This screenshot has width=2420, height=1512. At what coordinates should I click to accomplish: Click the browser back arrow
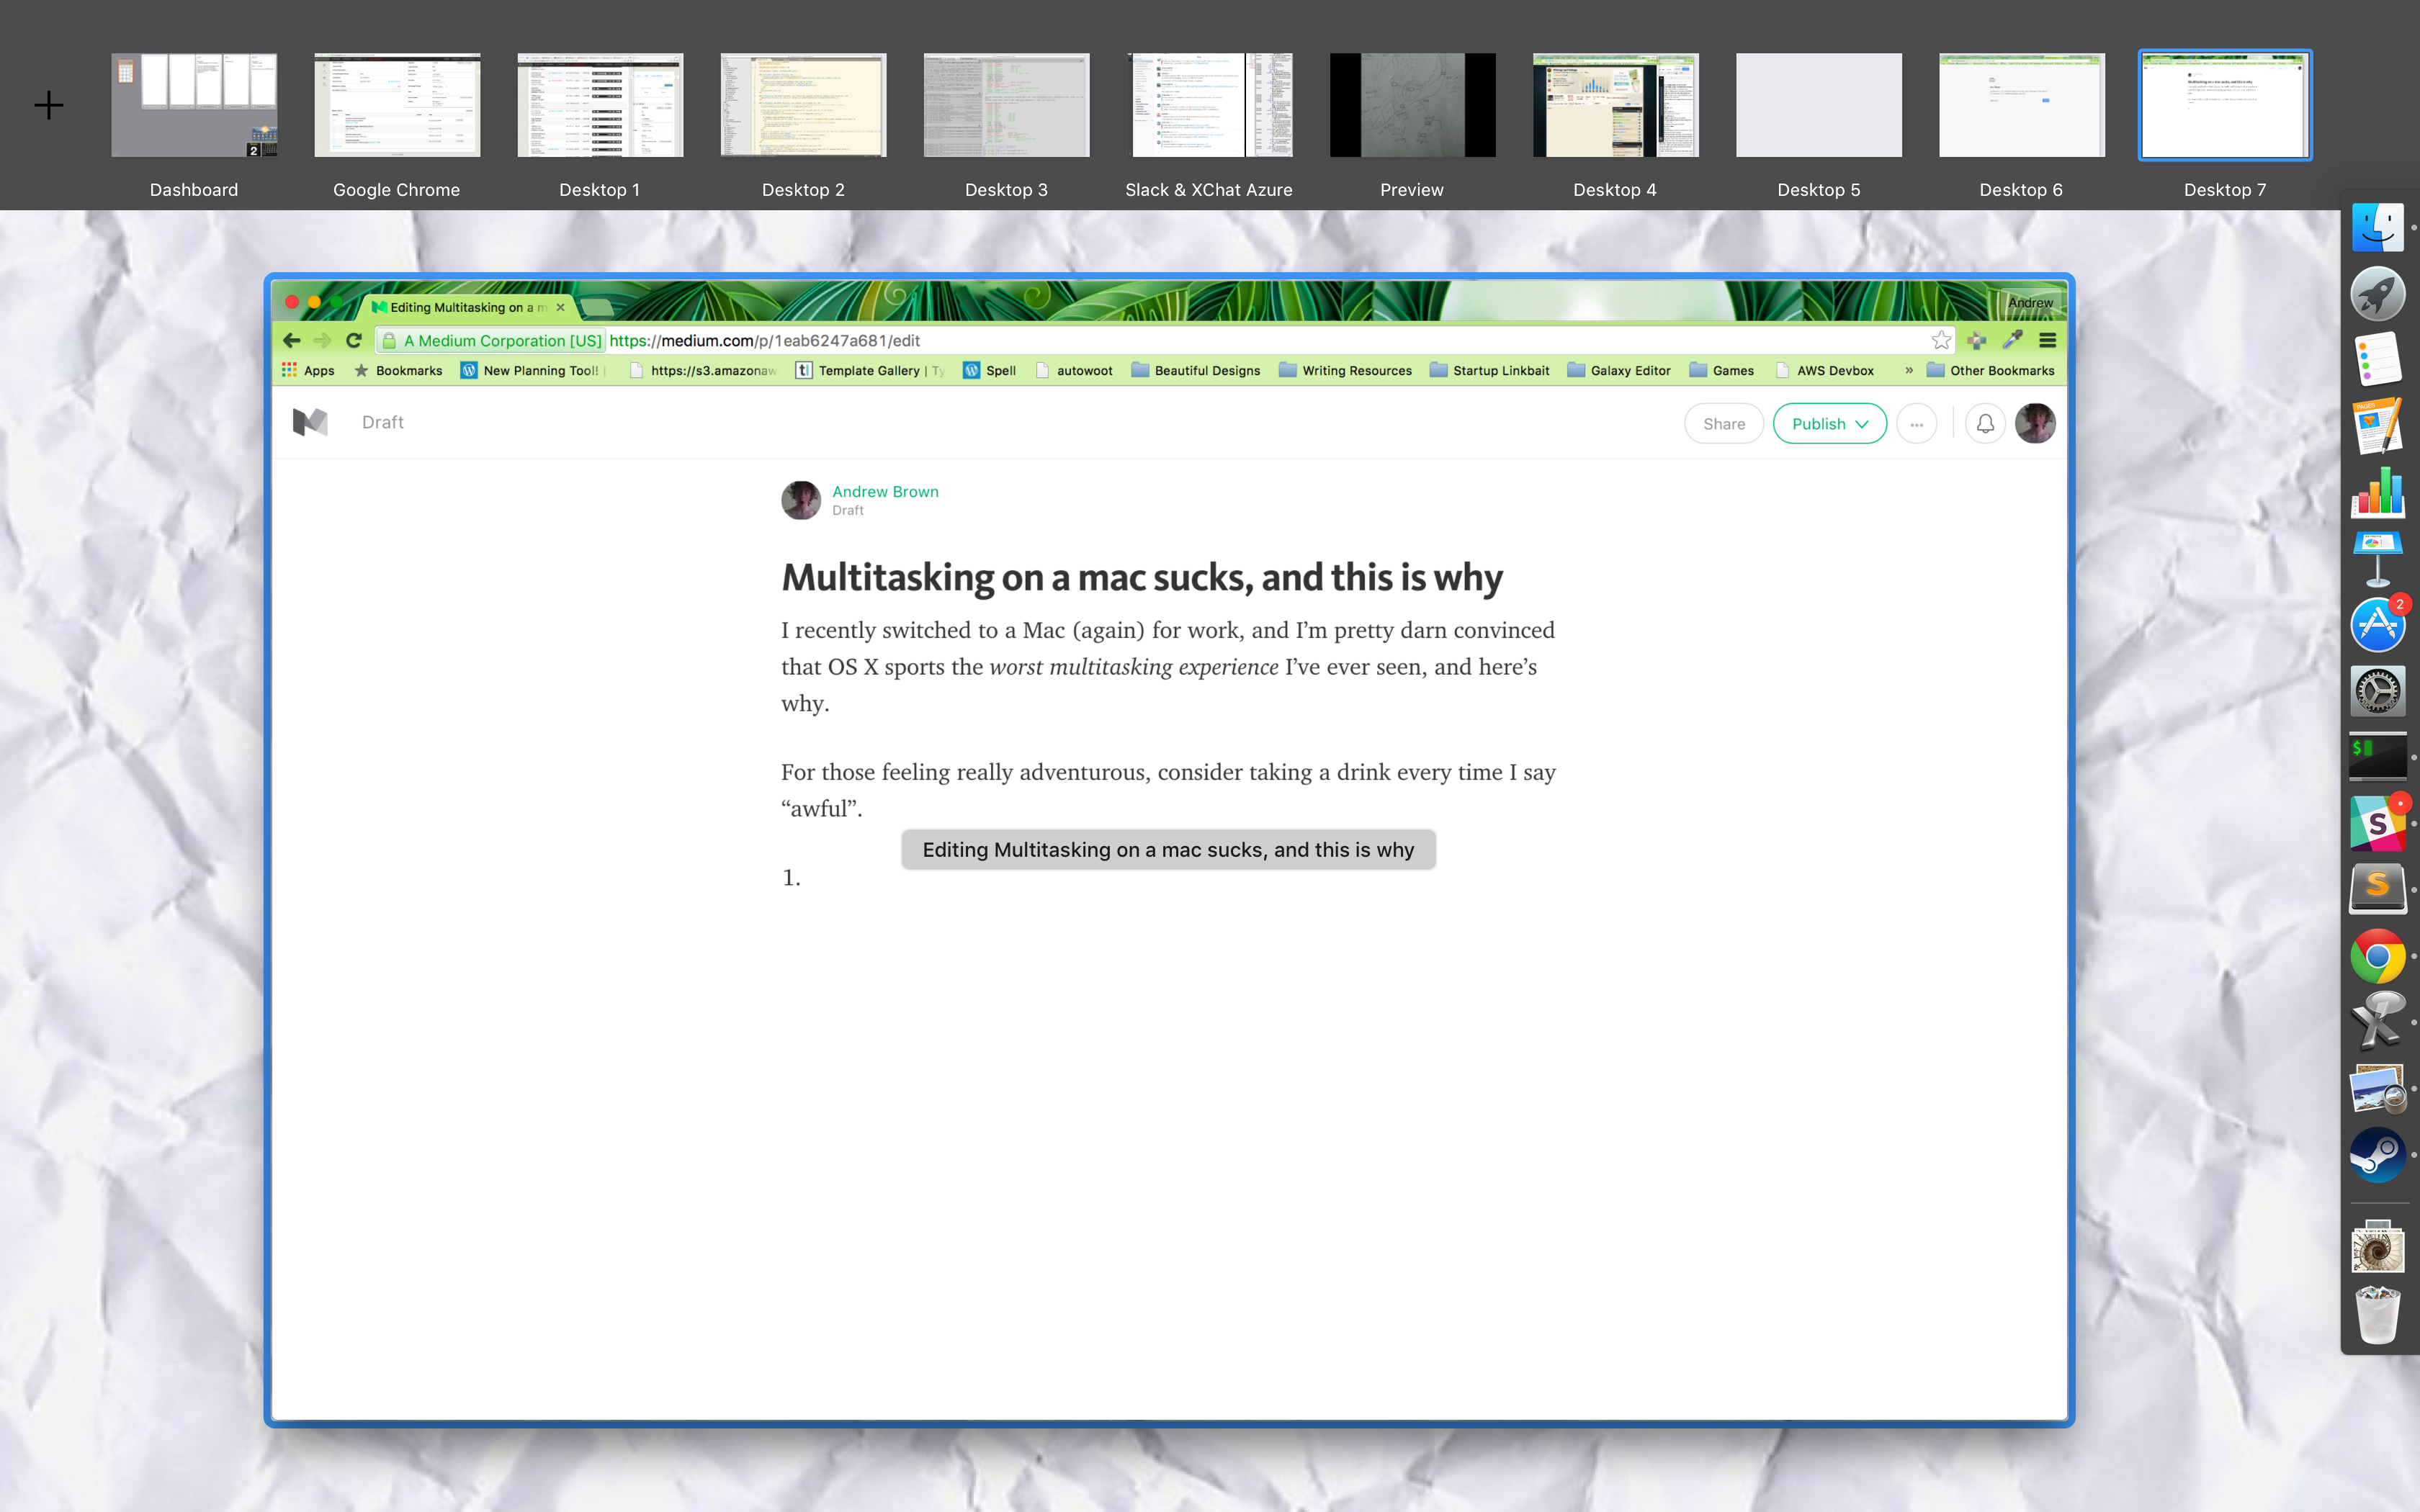[292, 340]
